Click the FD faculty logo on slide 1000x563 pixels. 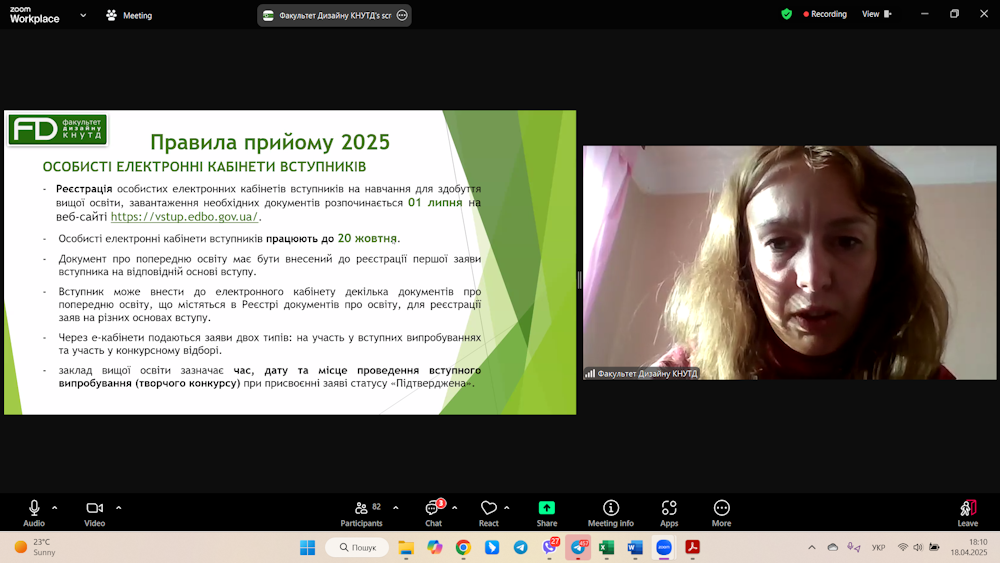click(x=57, y=130)
